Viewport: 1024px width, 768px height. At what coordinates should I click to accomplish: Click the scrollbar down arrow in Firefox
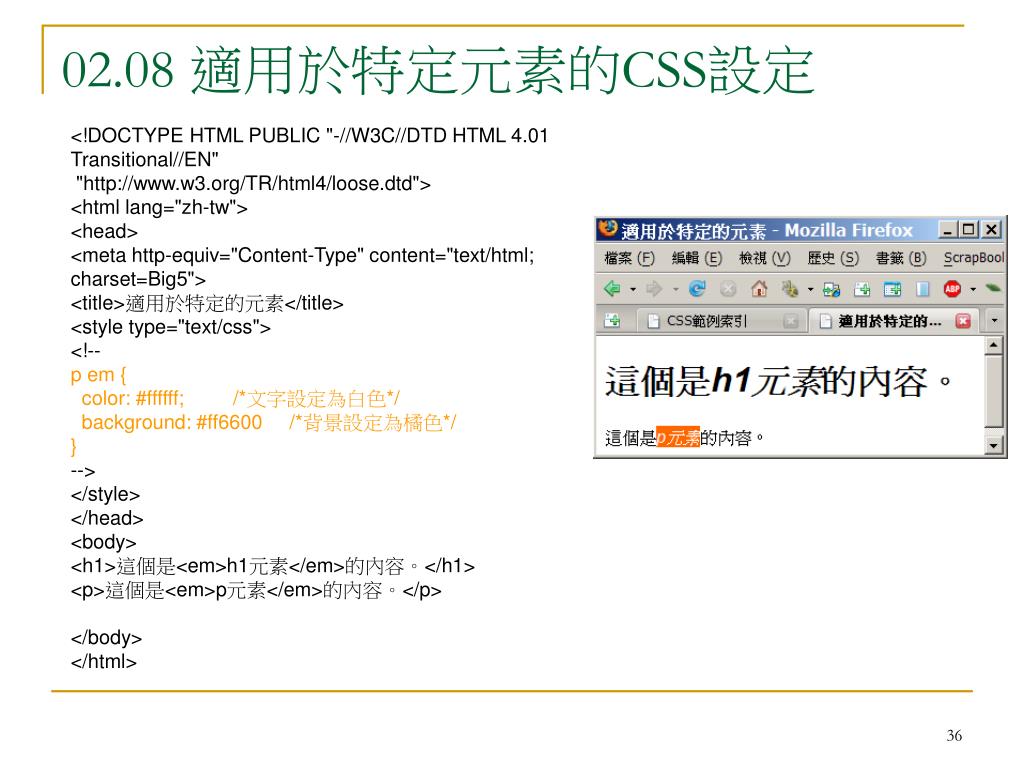[x=993, y=445]
